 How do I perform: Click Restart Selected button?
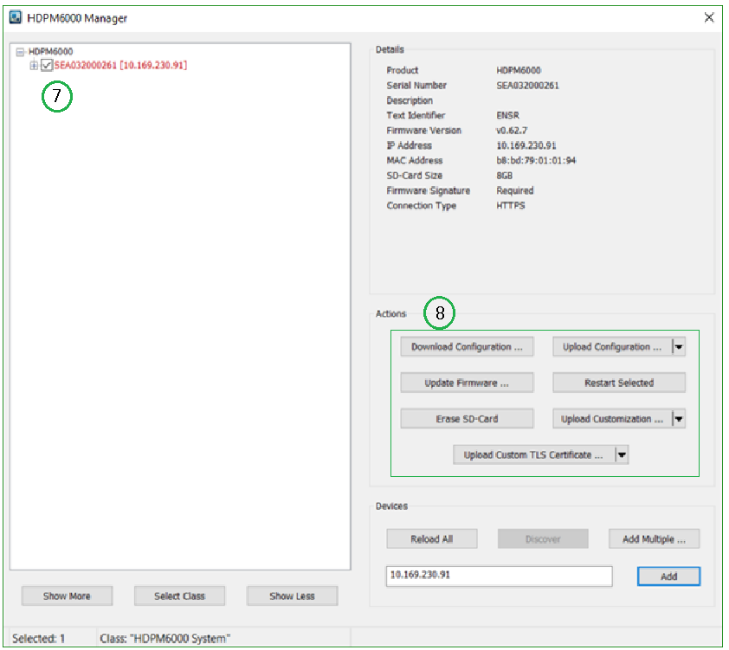tap(619, 383)
